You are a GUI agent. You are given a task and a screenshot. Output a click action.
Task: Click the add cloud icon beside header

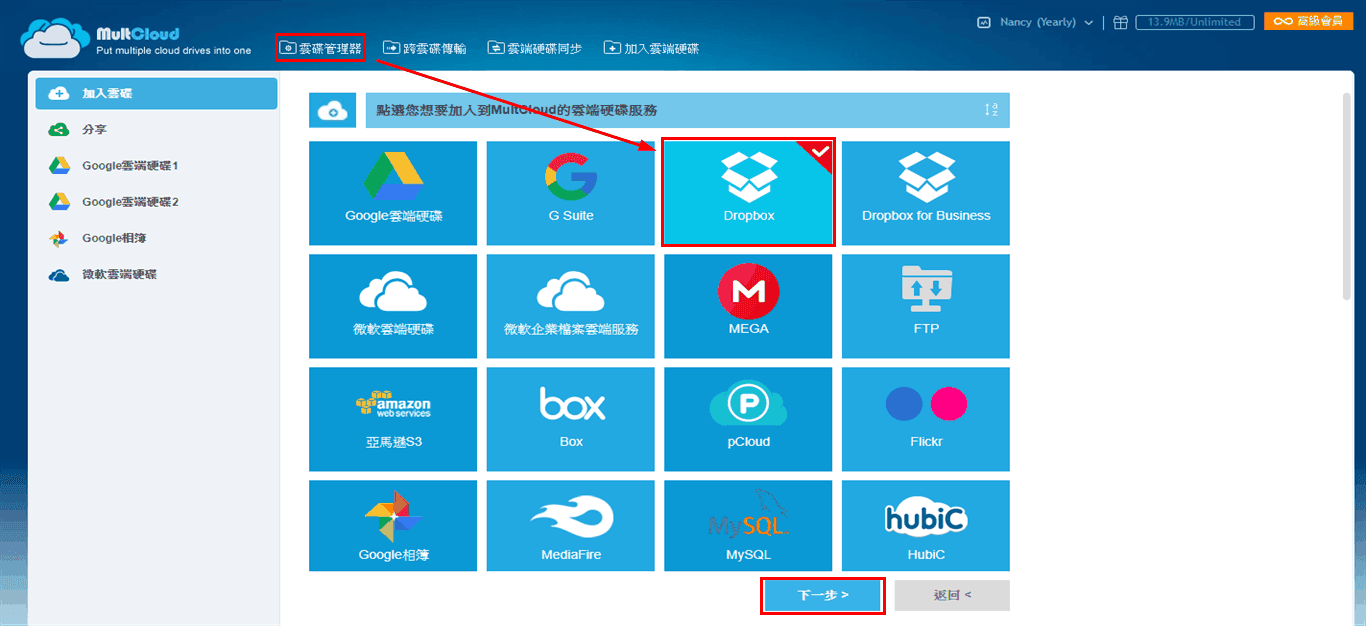332,111
